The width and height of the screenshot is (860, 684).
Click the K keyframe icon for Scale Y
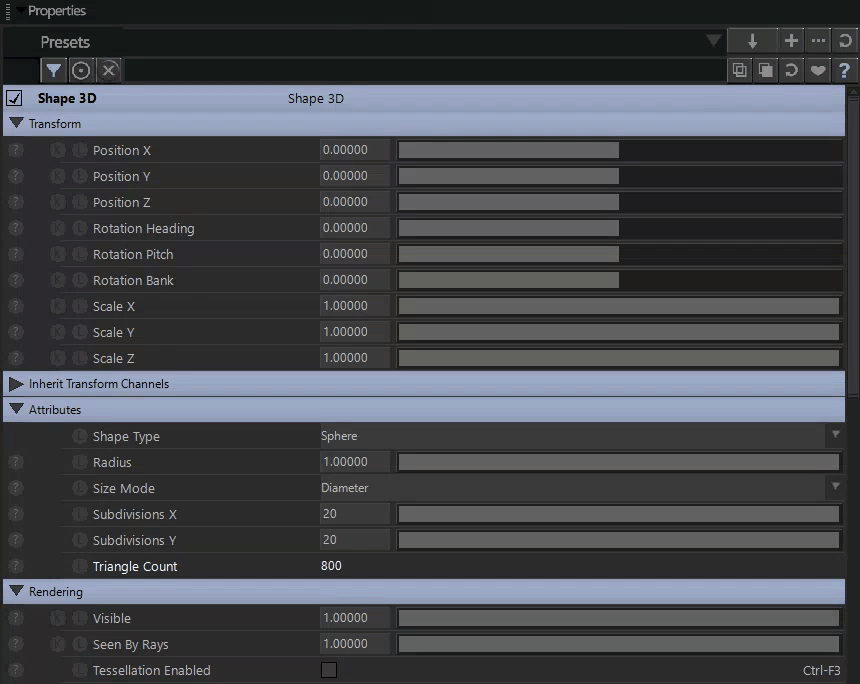coord(58,332)
